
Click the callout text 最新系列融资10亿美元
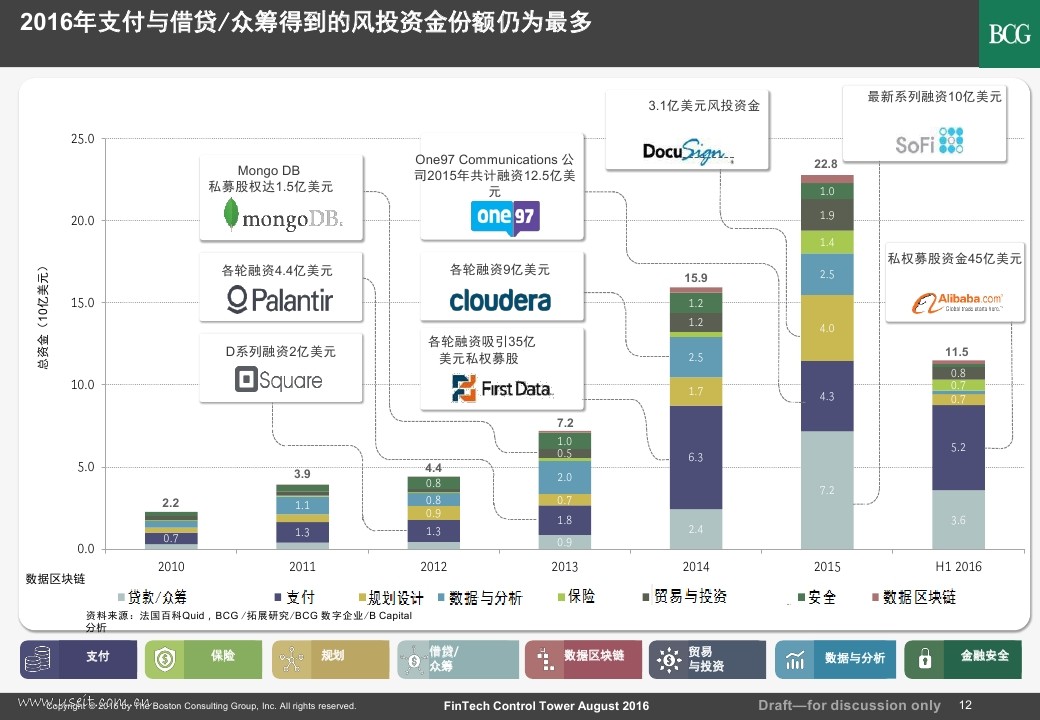935,97
